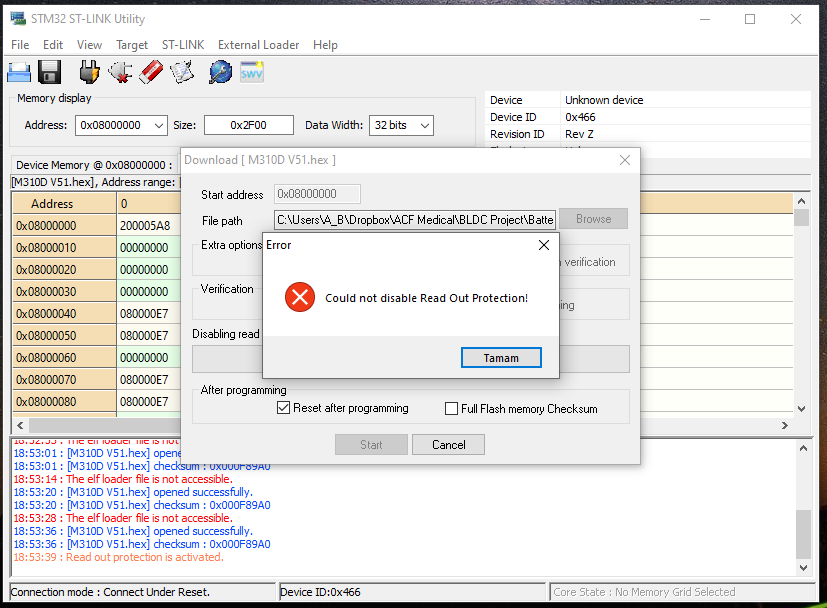Close the Download dialog with X
The height and width of the screenshot is (608, 827).
tap(625, 160)
